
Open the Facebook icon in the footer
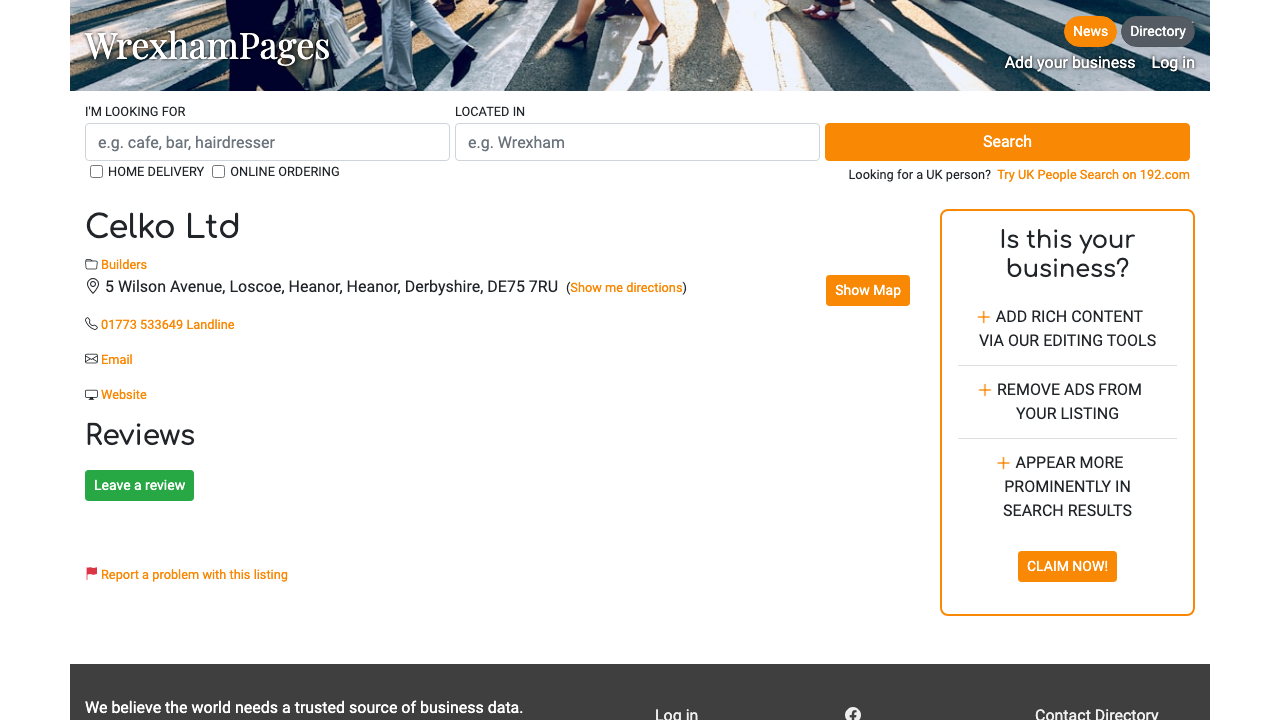pyautogui.click(x=852, y=713)
